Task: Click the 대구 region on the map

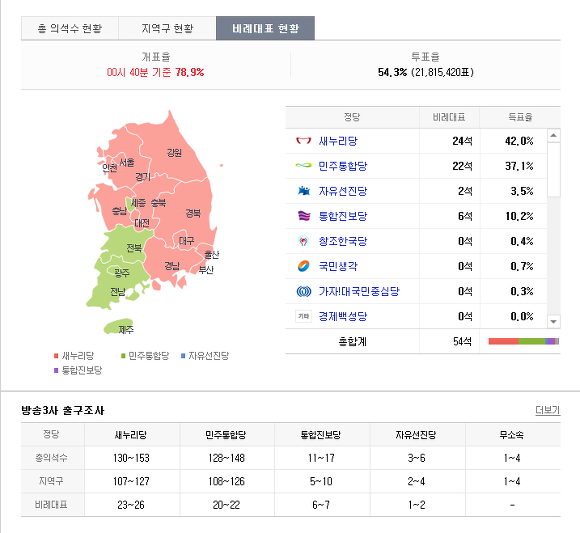Action: click(x=186, y=241)
